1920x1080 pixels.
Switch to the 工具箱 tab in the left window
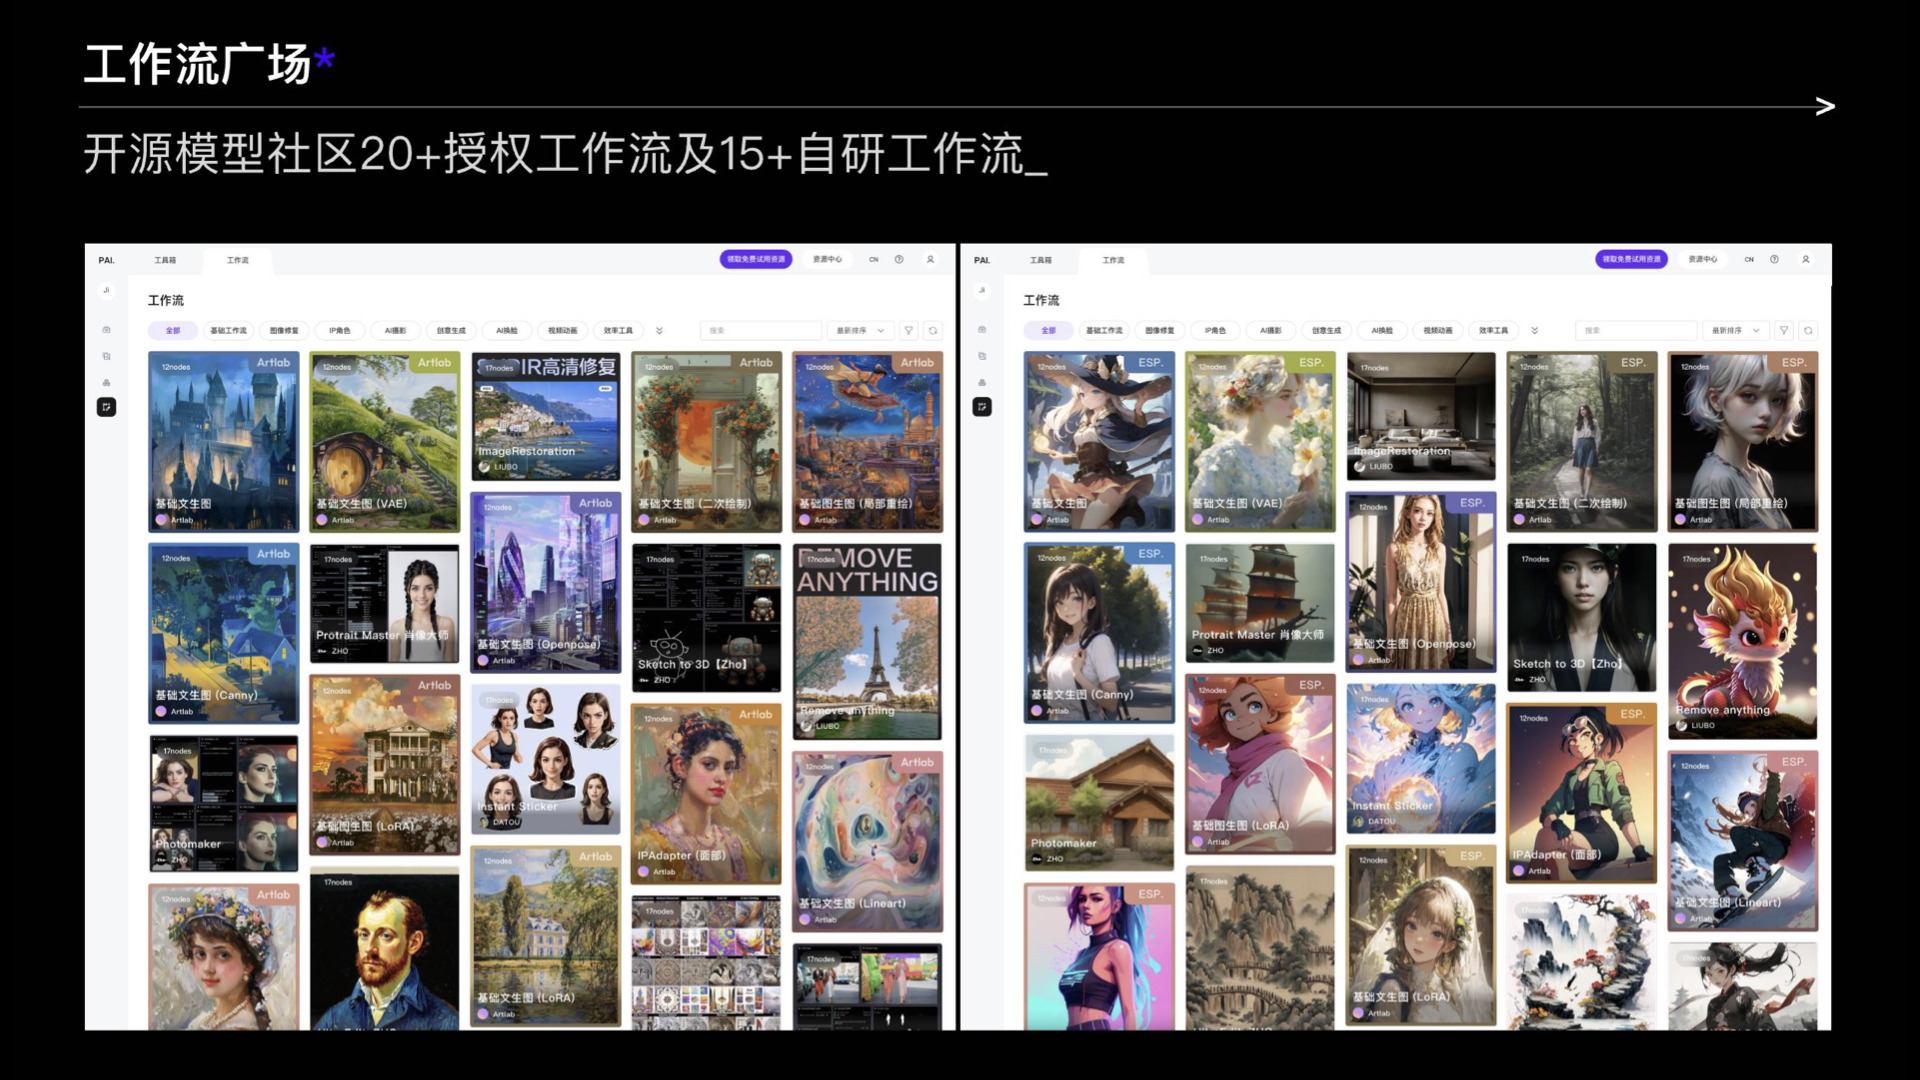[165, 260]
